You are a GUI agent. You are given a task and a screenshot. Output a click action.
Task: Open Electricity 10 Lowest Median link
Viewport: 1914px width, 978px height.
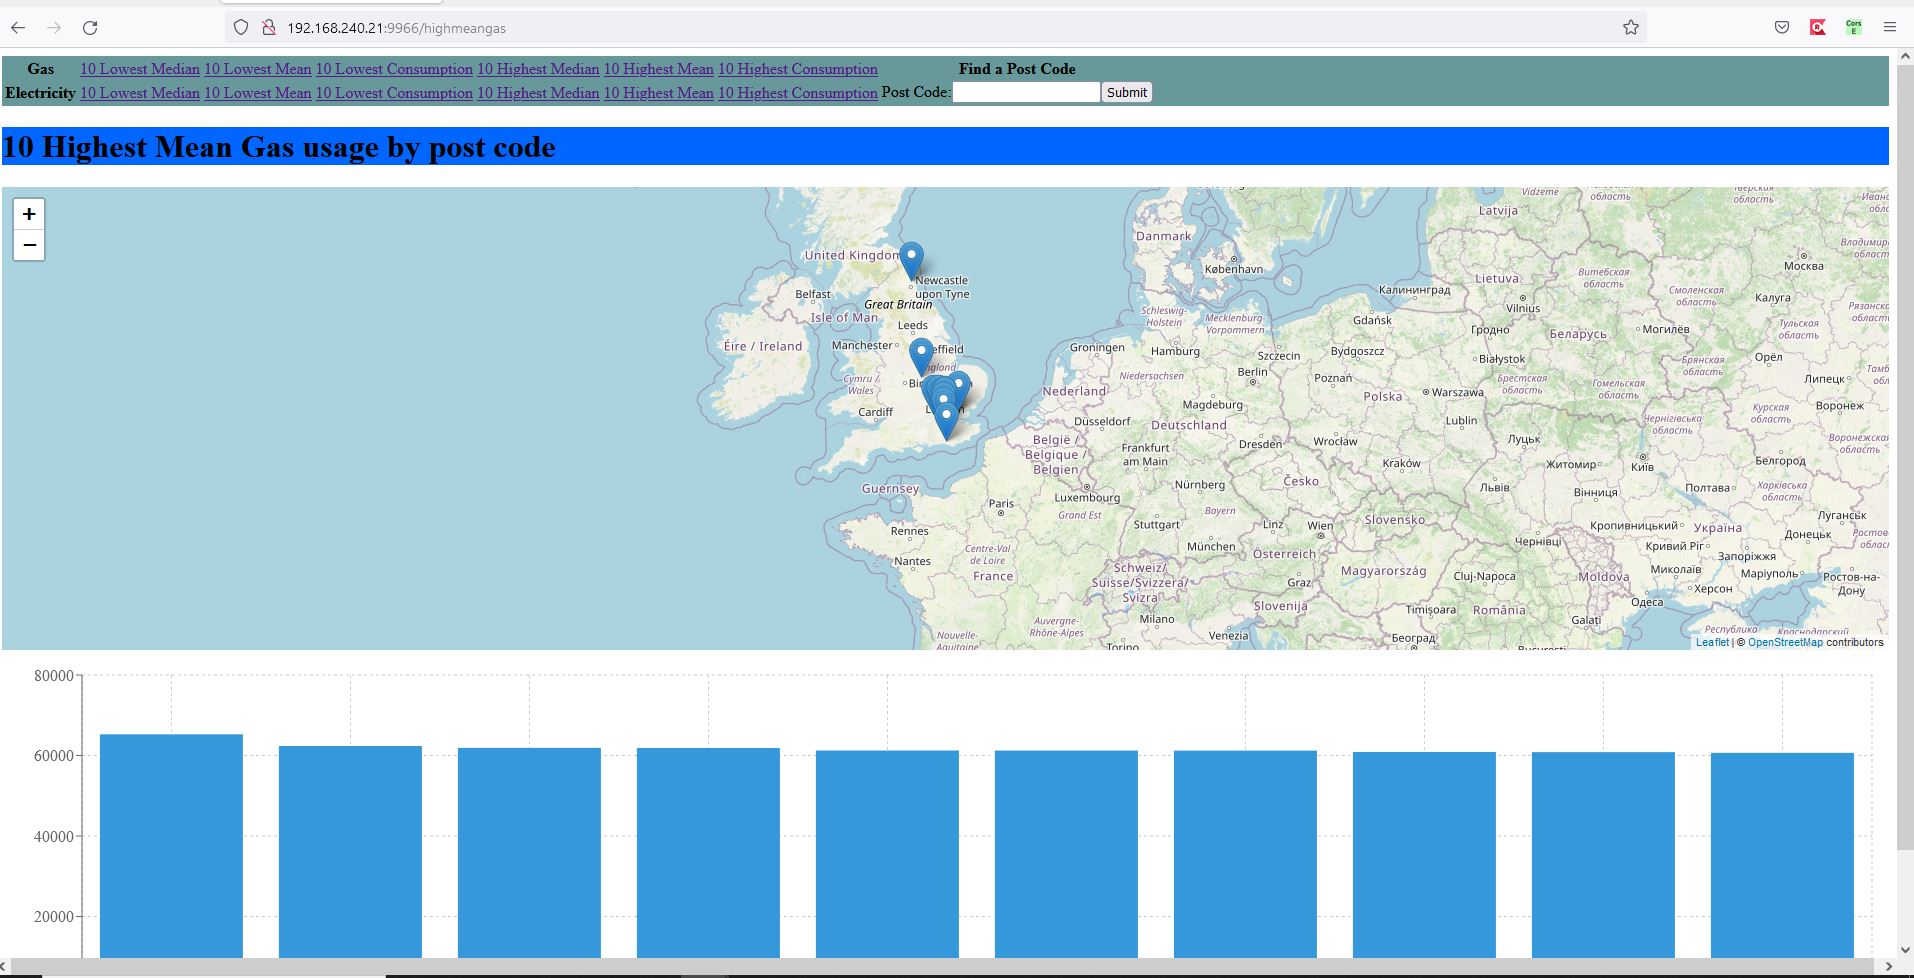click(x=140, y=93)
